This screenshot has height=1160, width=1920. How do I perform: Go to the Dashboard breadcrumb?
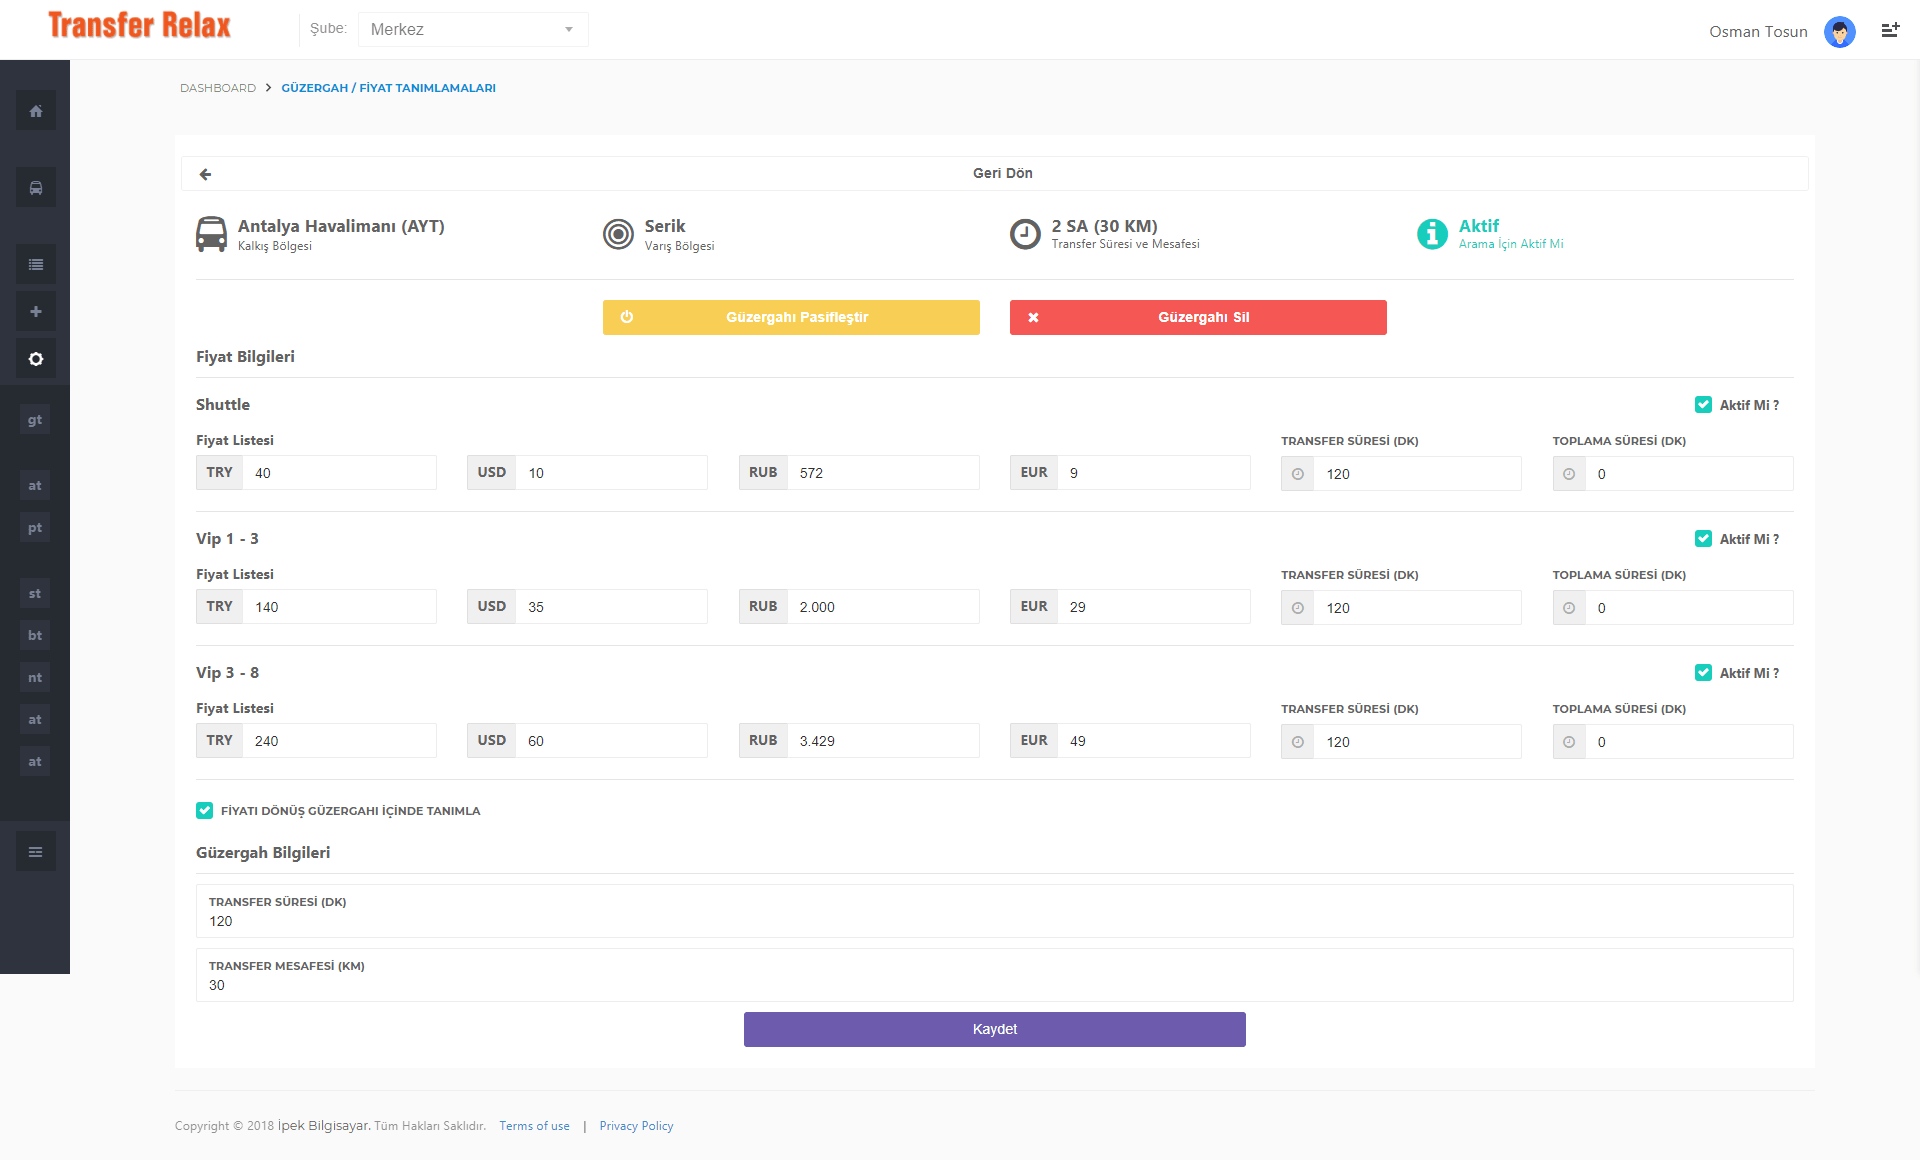pos(218,88)
